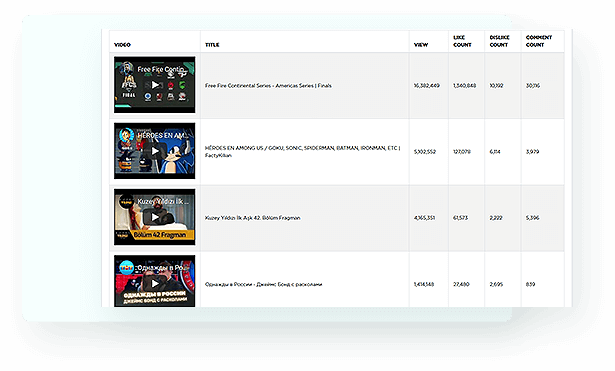Image resolution: width=615 pixels, height=371 pixels.
Task: Select the Free Fire video thumbnail title overlay
Action: click(x=161, y=69)
